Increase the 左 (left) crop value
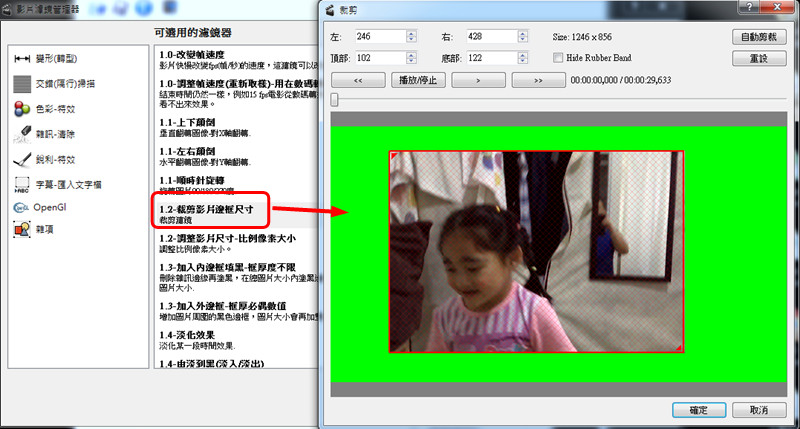Screen dimensions: 800x429 (x=411, y=34)
